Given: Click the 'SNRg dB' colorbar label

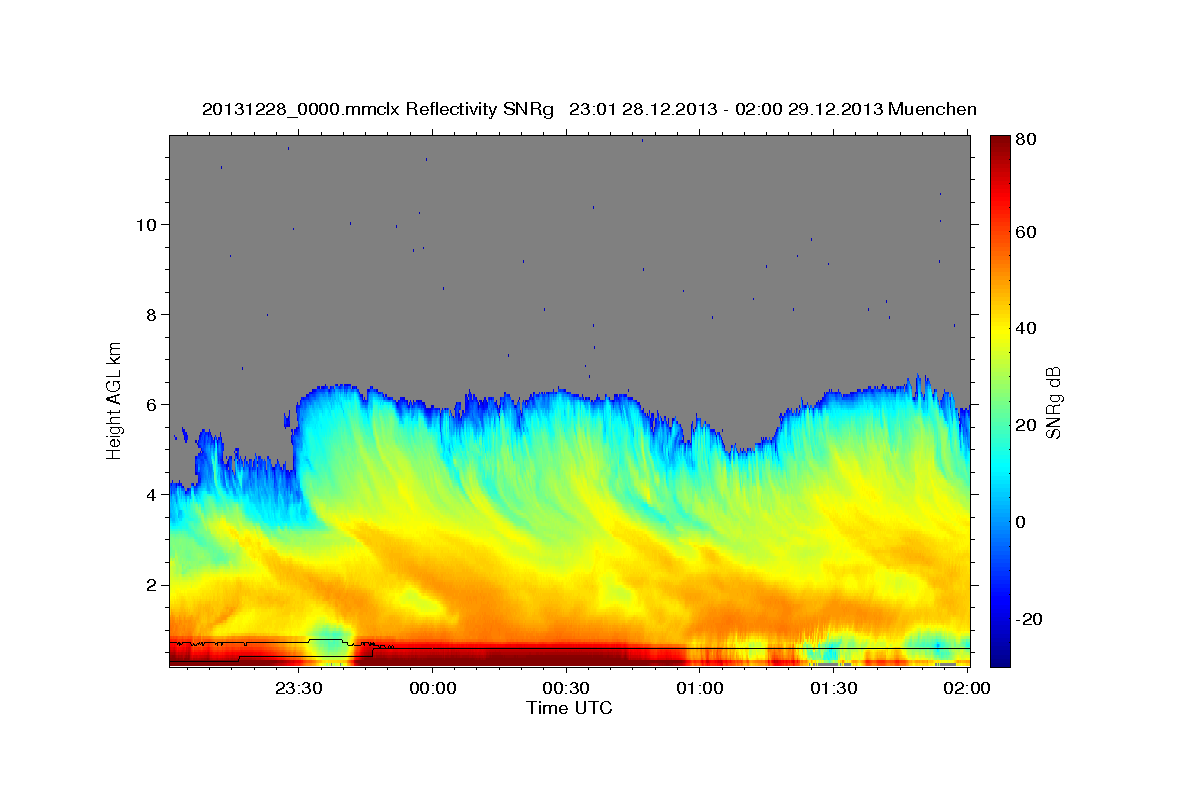Looking at the screenshot, I should 1052,402.
